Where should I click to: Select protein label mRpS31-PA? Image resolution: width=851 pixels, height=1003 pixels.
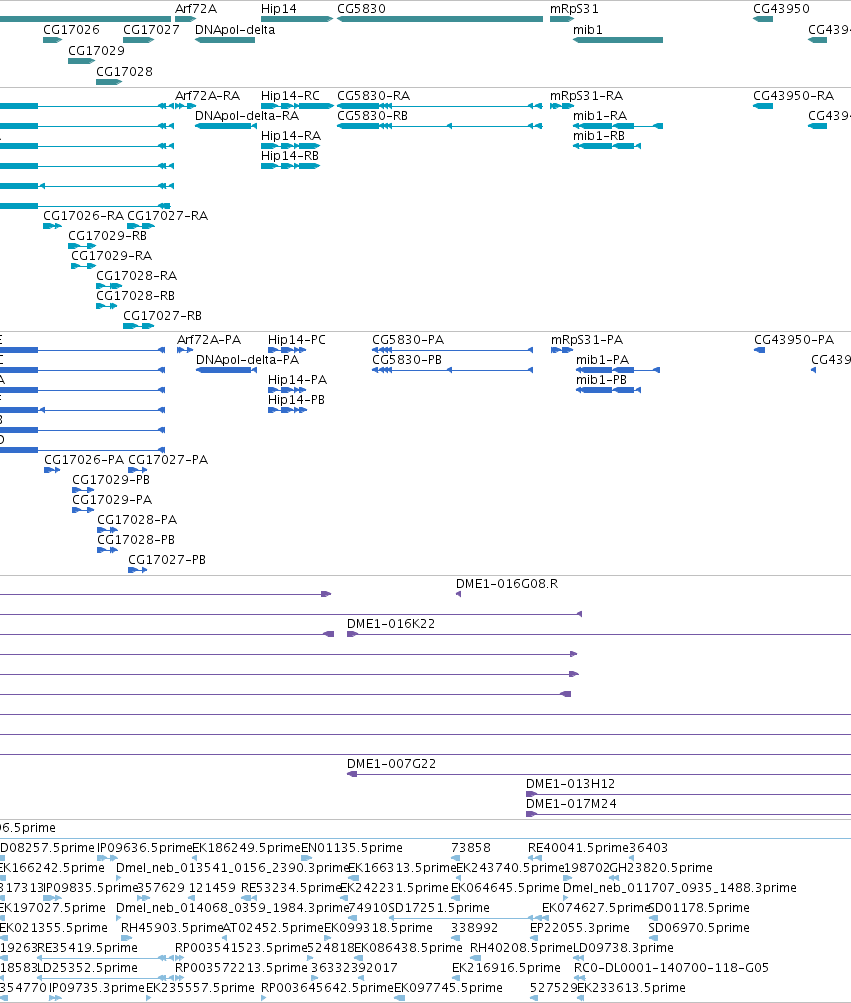click(587, 340)
